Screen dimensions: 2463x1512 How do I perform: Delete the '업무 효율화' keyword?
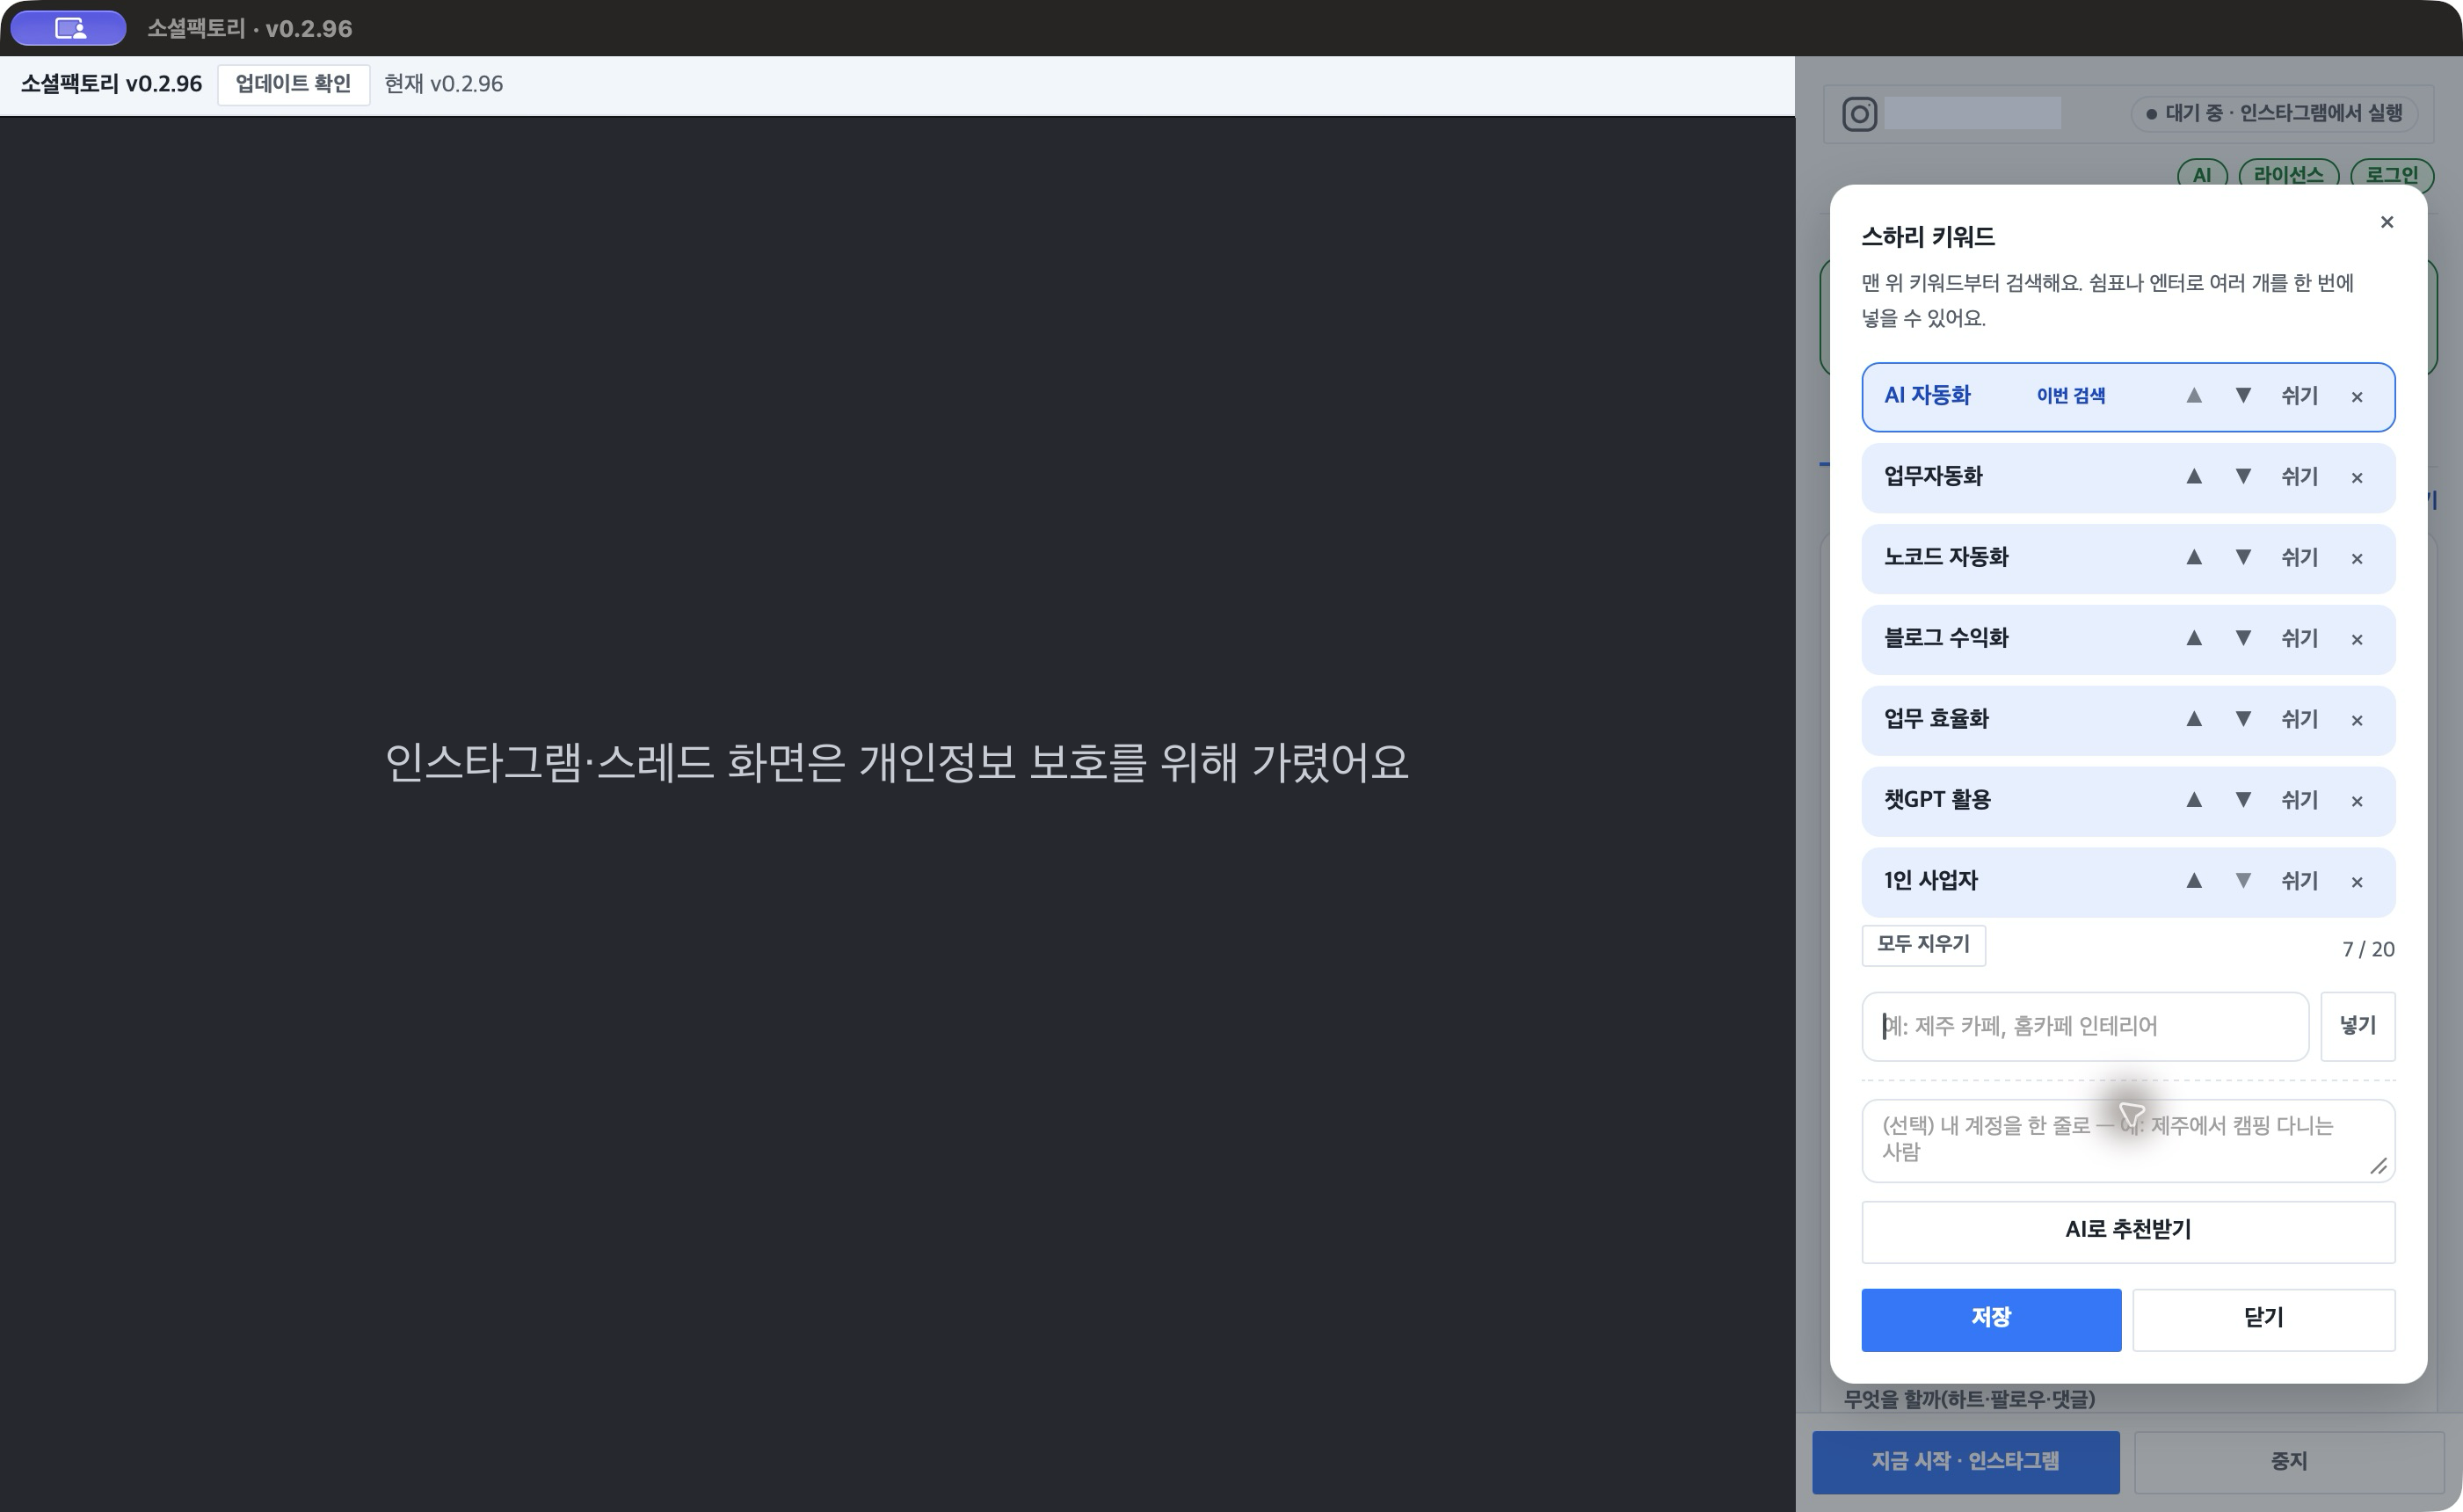(2357, 721)
